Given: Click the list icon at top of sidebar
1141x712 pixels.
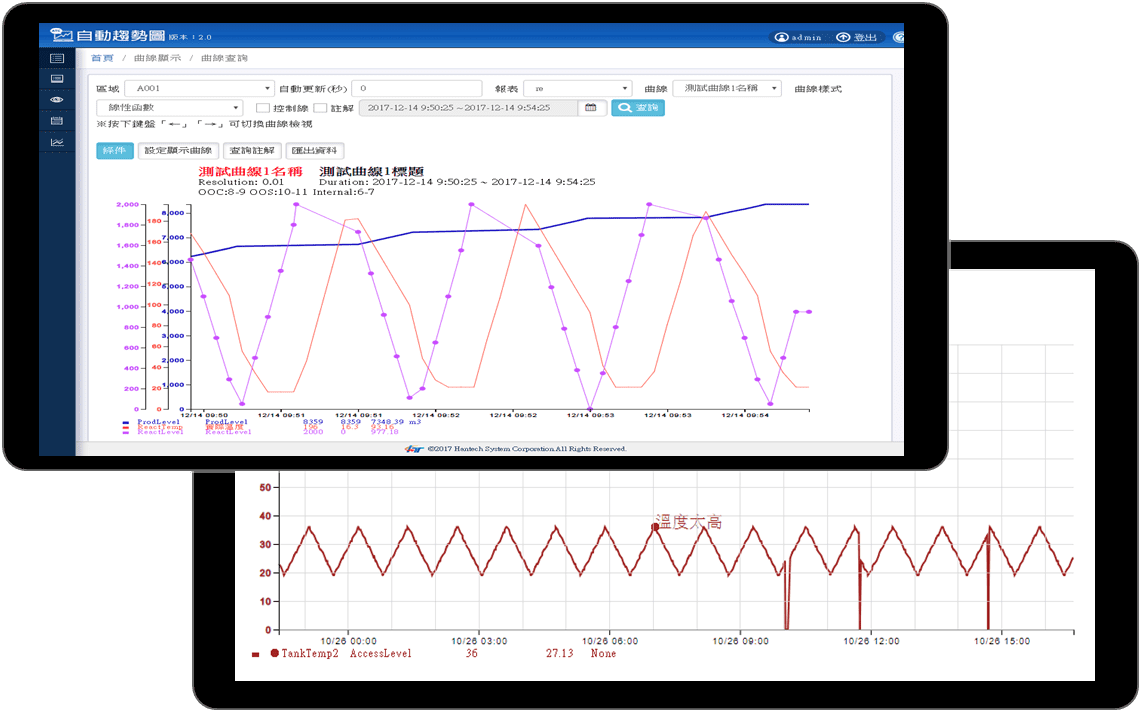Looking at the screenshot, I should pyautogui.click(x=57, y=59).
